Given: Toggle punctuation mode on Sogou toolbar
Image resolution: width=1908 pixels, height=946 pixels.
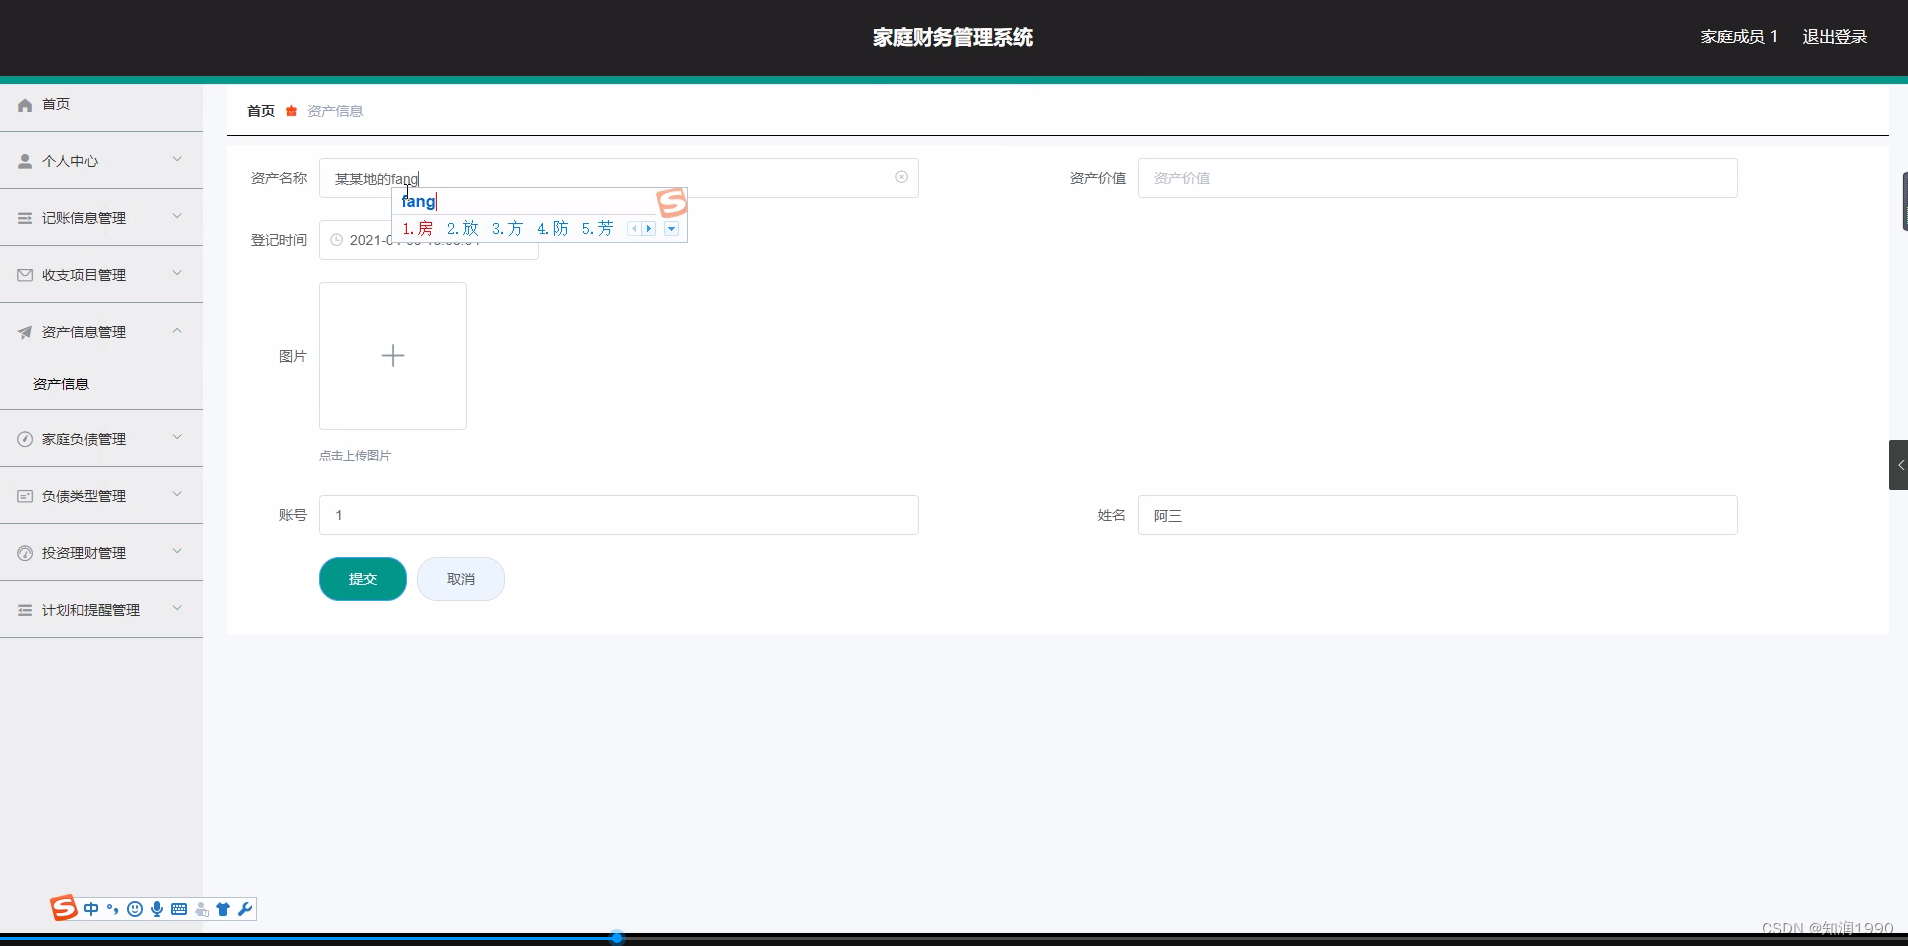Looking at the screenshot, I should (112, 909).
